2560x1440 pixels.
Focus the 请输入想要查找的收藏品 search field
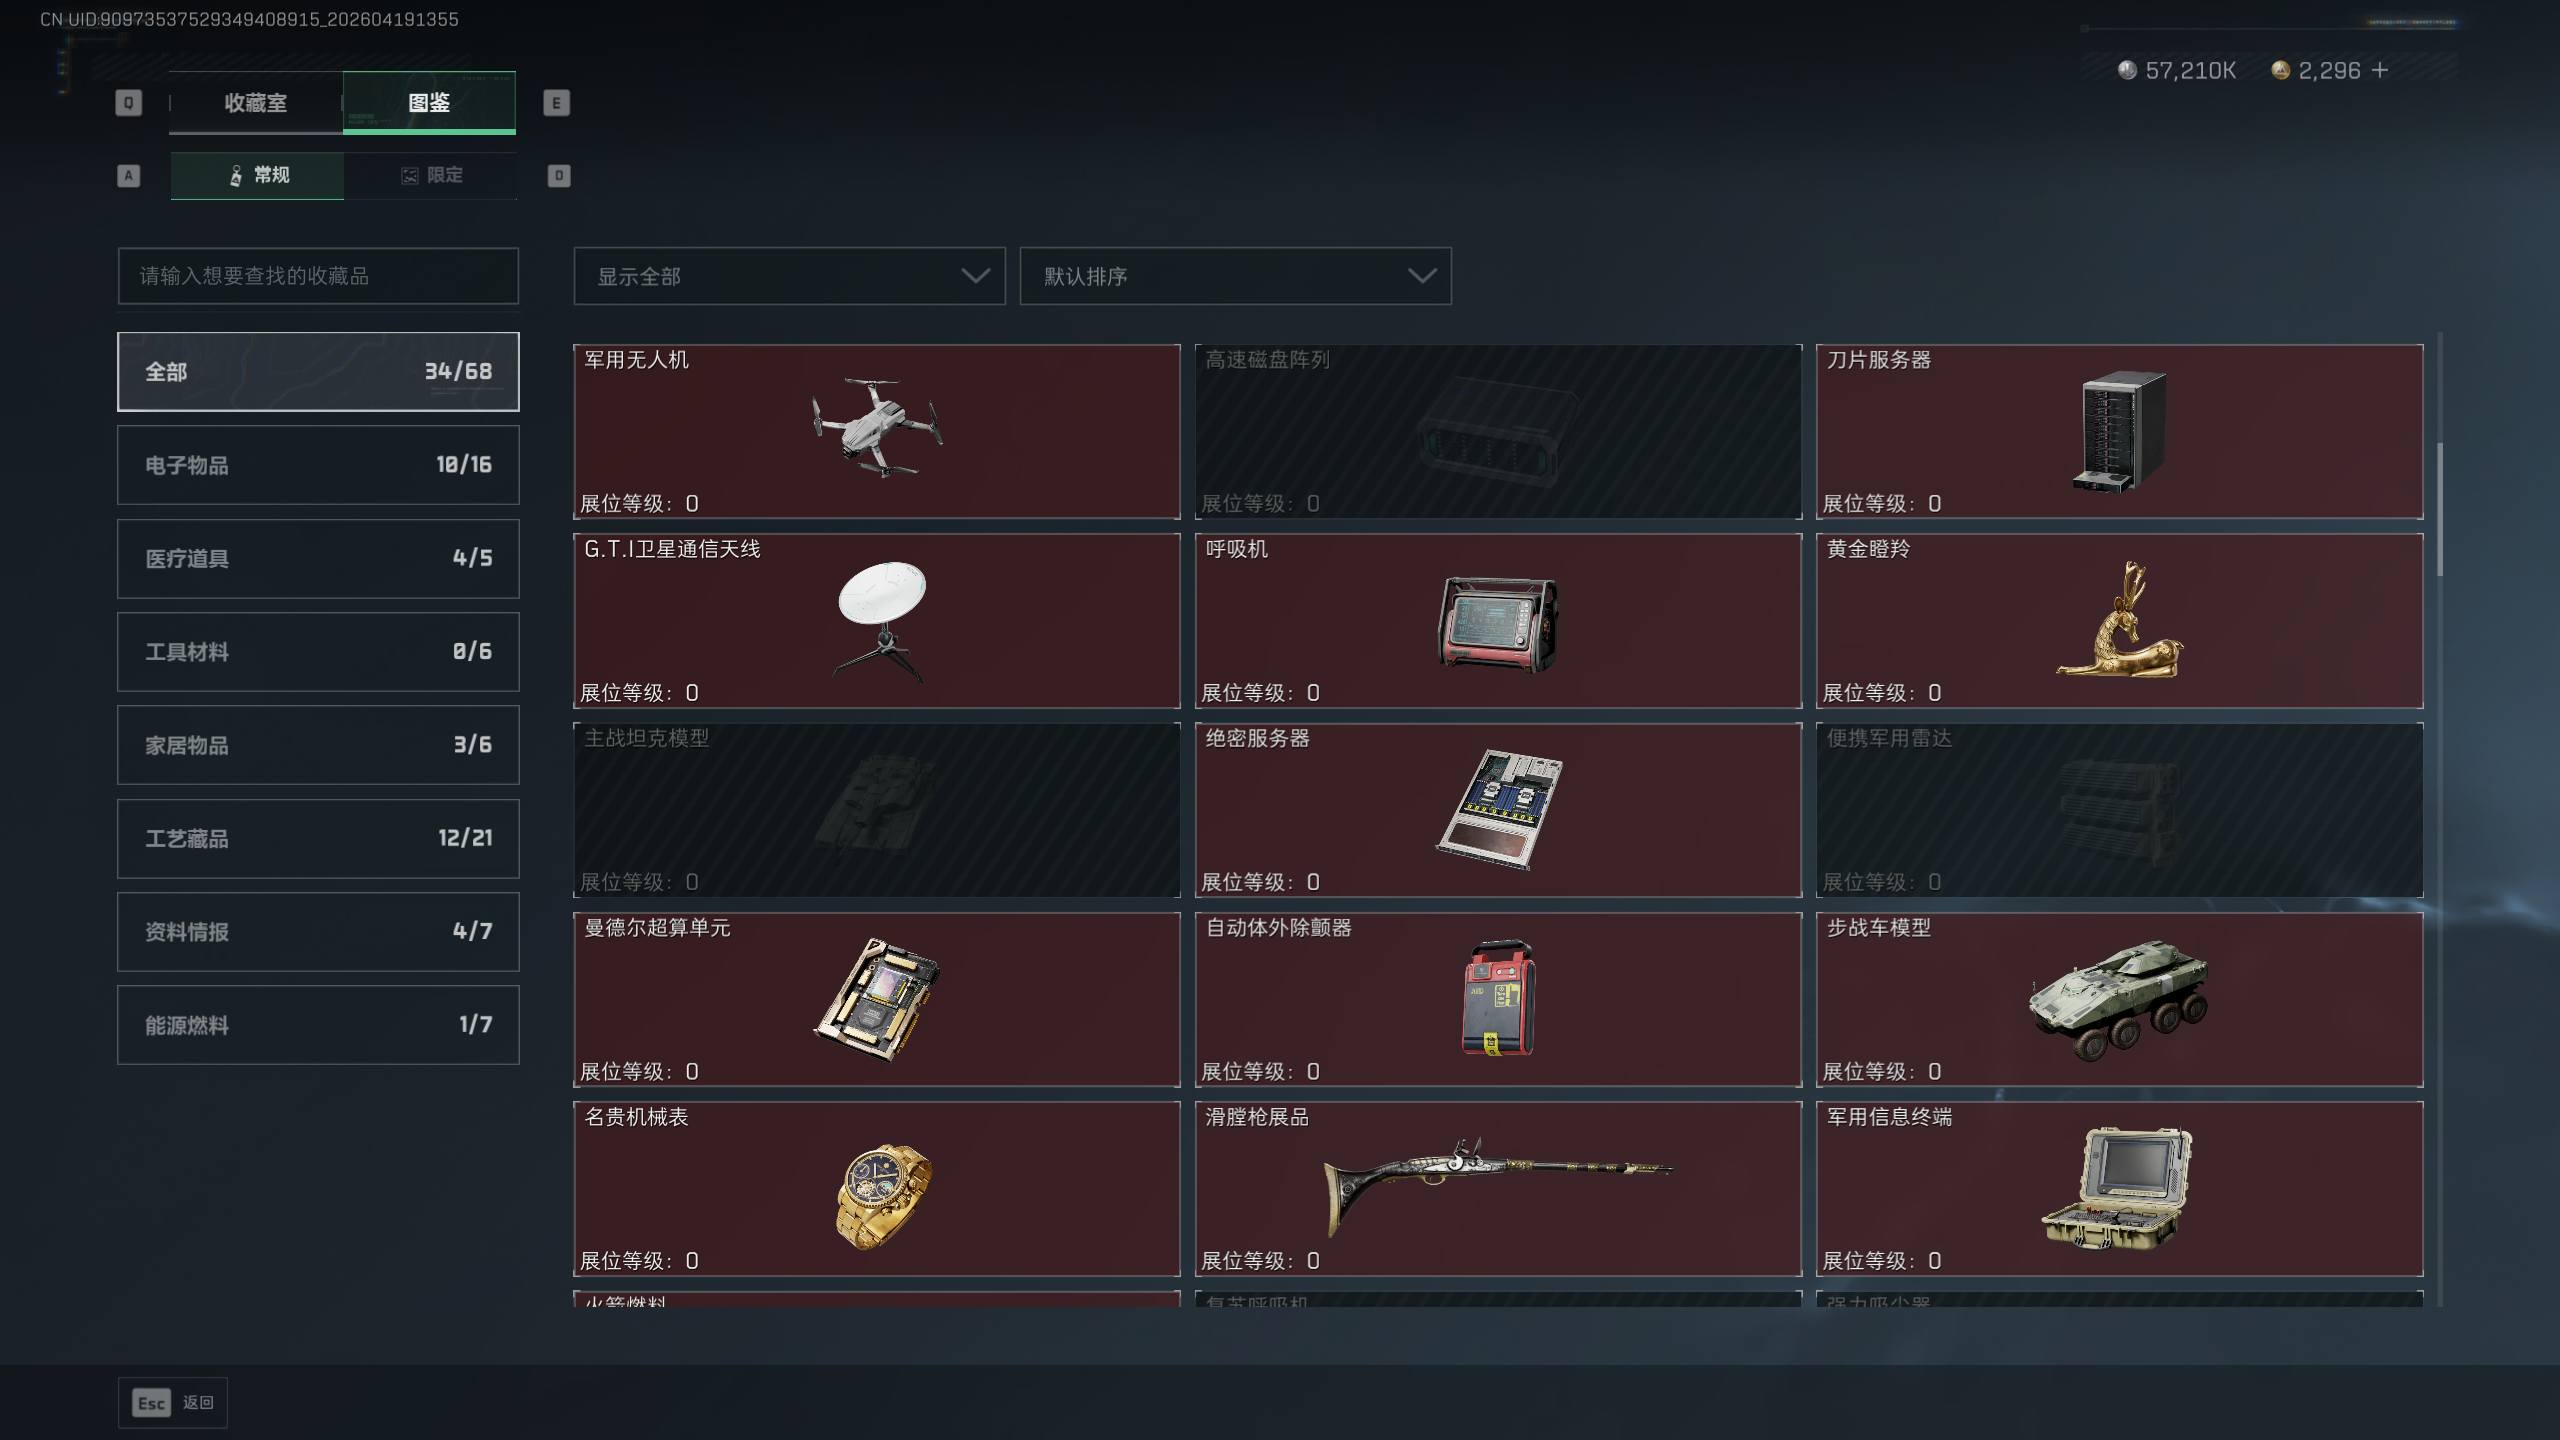[318, 276]
